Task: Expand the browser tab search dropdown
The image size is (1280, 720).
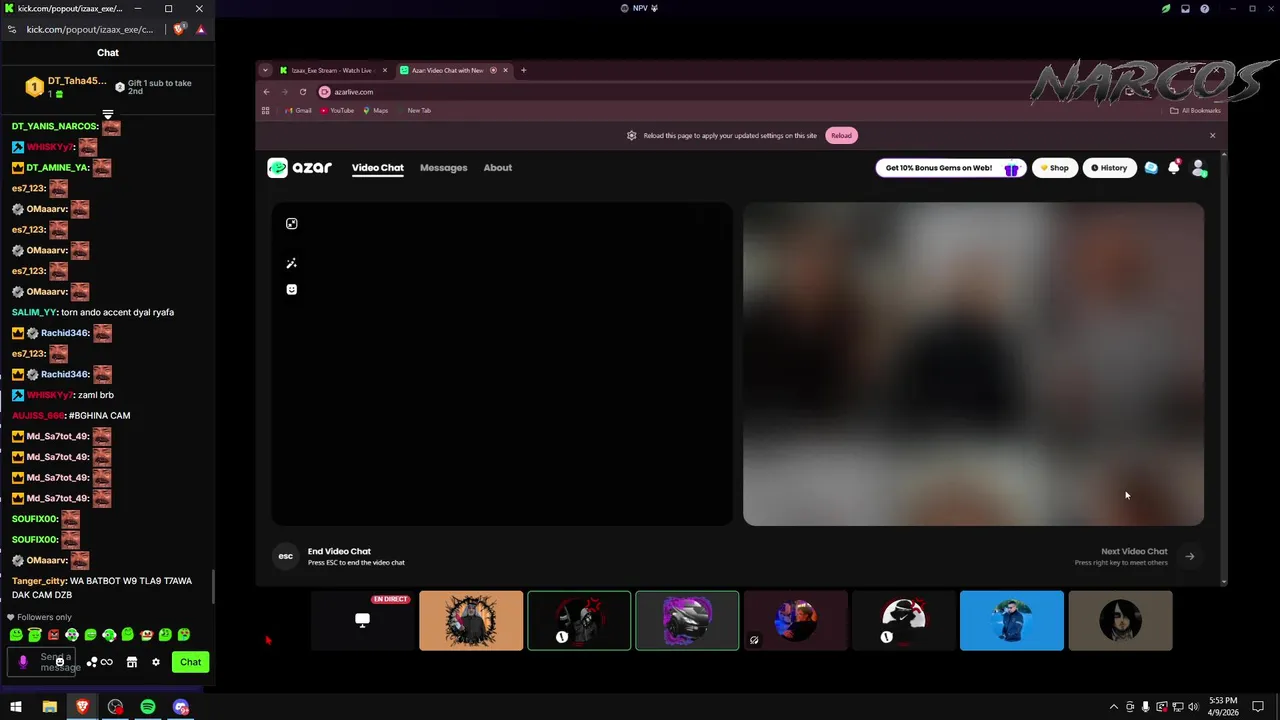Action: [265, 70]
